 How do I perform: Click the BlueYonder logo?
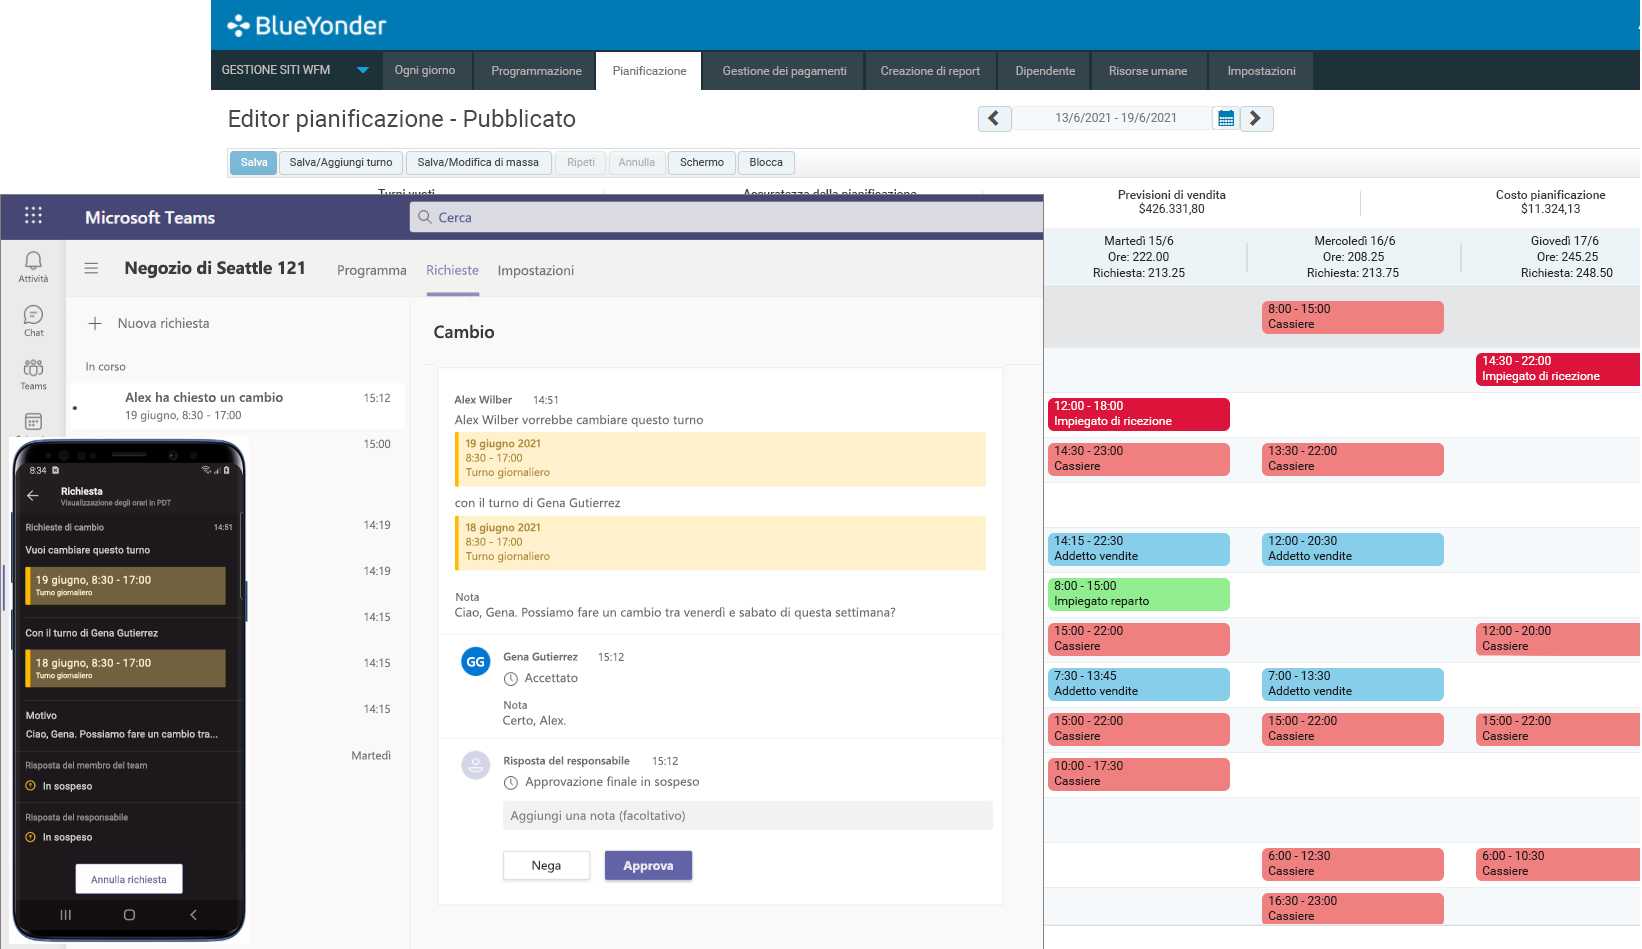coord(306,26)
